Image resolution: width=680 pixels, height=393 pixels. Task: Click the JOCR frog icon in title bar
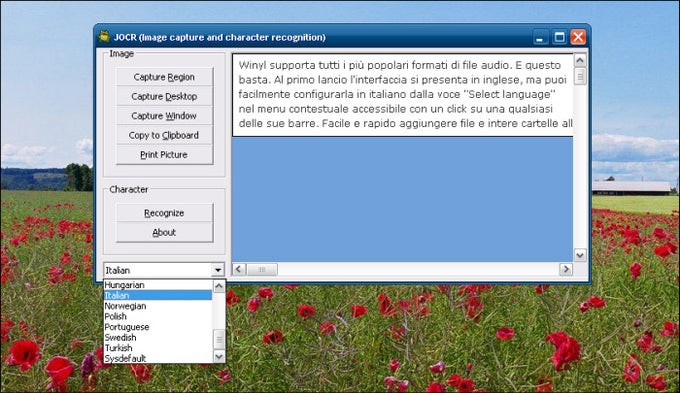tap(104, 37)
